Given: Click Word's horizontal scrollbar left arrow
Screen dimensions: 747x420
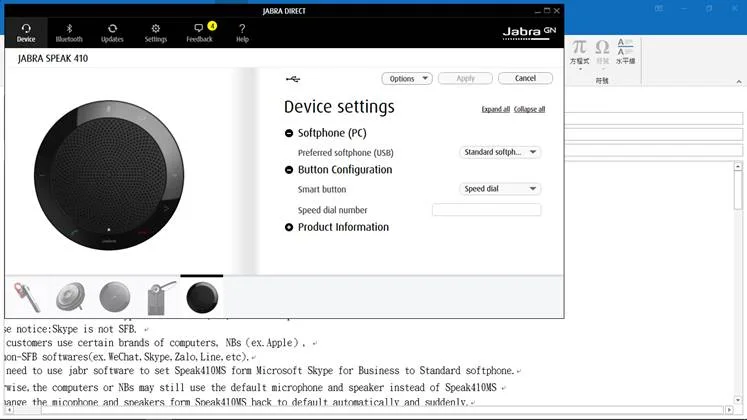Looking at the screenshot, I should click(10, 410).
